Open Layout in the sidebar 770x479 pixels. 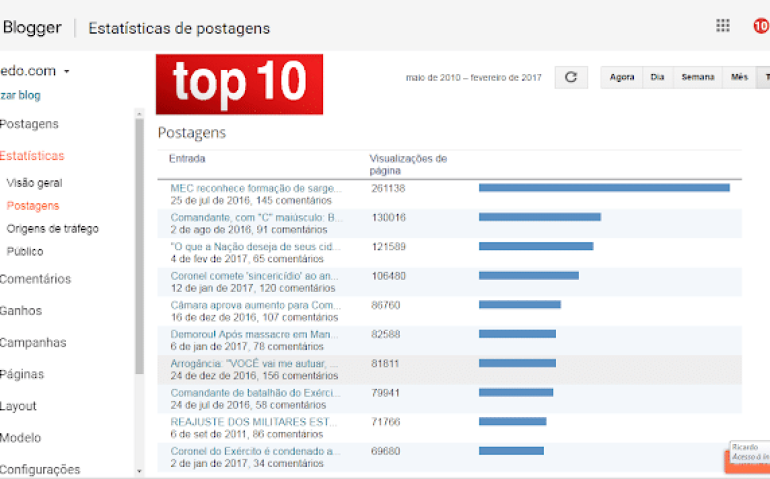(x=18, y=406)
